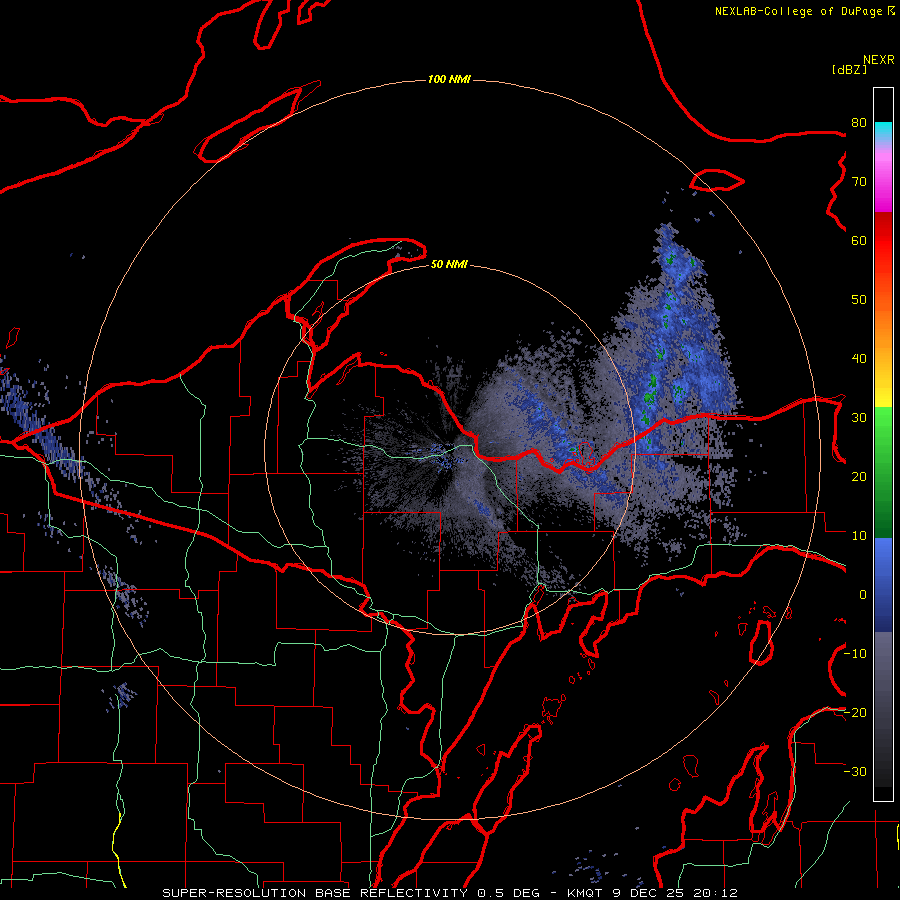Click the [dBZ] units label

click(x=849, y=69)
